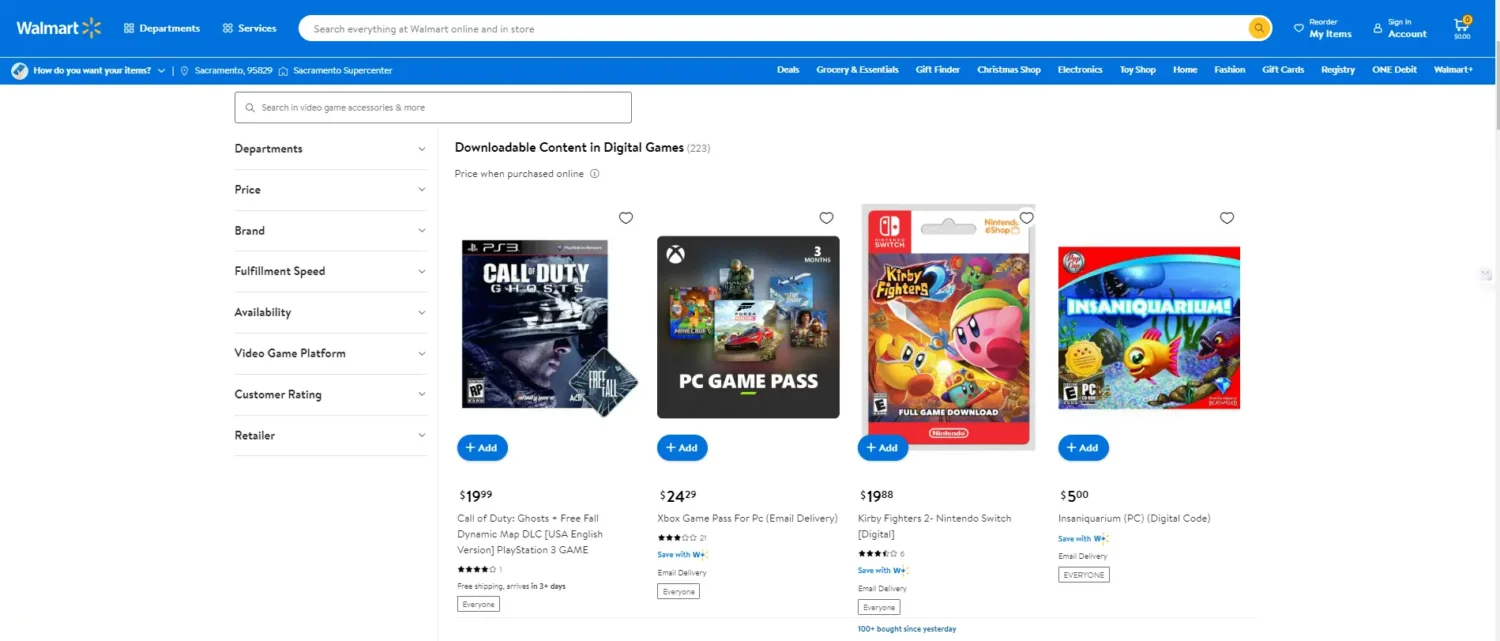Add Kirby Fighters 2 to cart
Screen dimensions: 1500x641
coord(883,448)
